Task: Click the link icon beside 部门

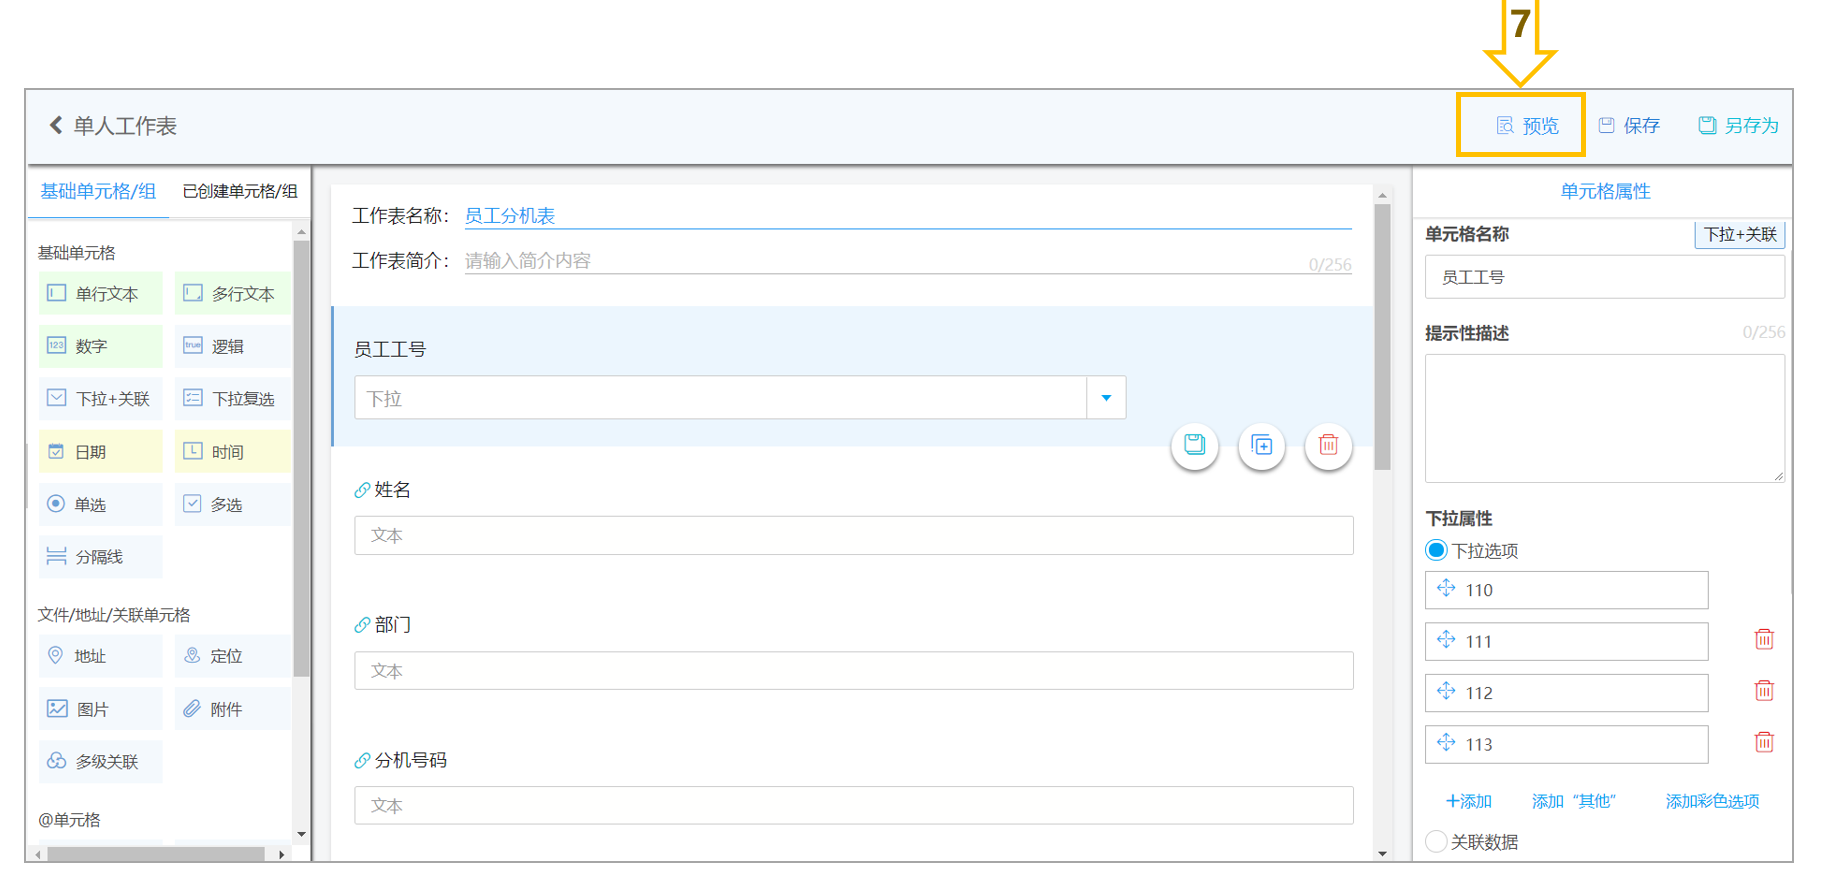Action: pyautogui.click(x=362, y=625)
